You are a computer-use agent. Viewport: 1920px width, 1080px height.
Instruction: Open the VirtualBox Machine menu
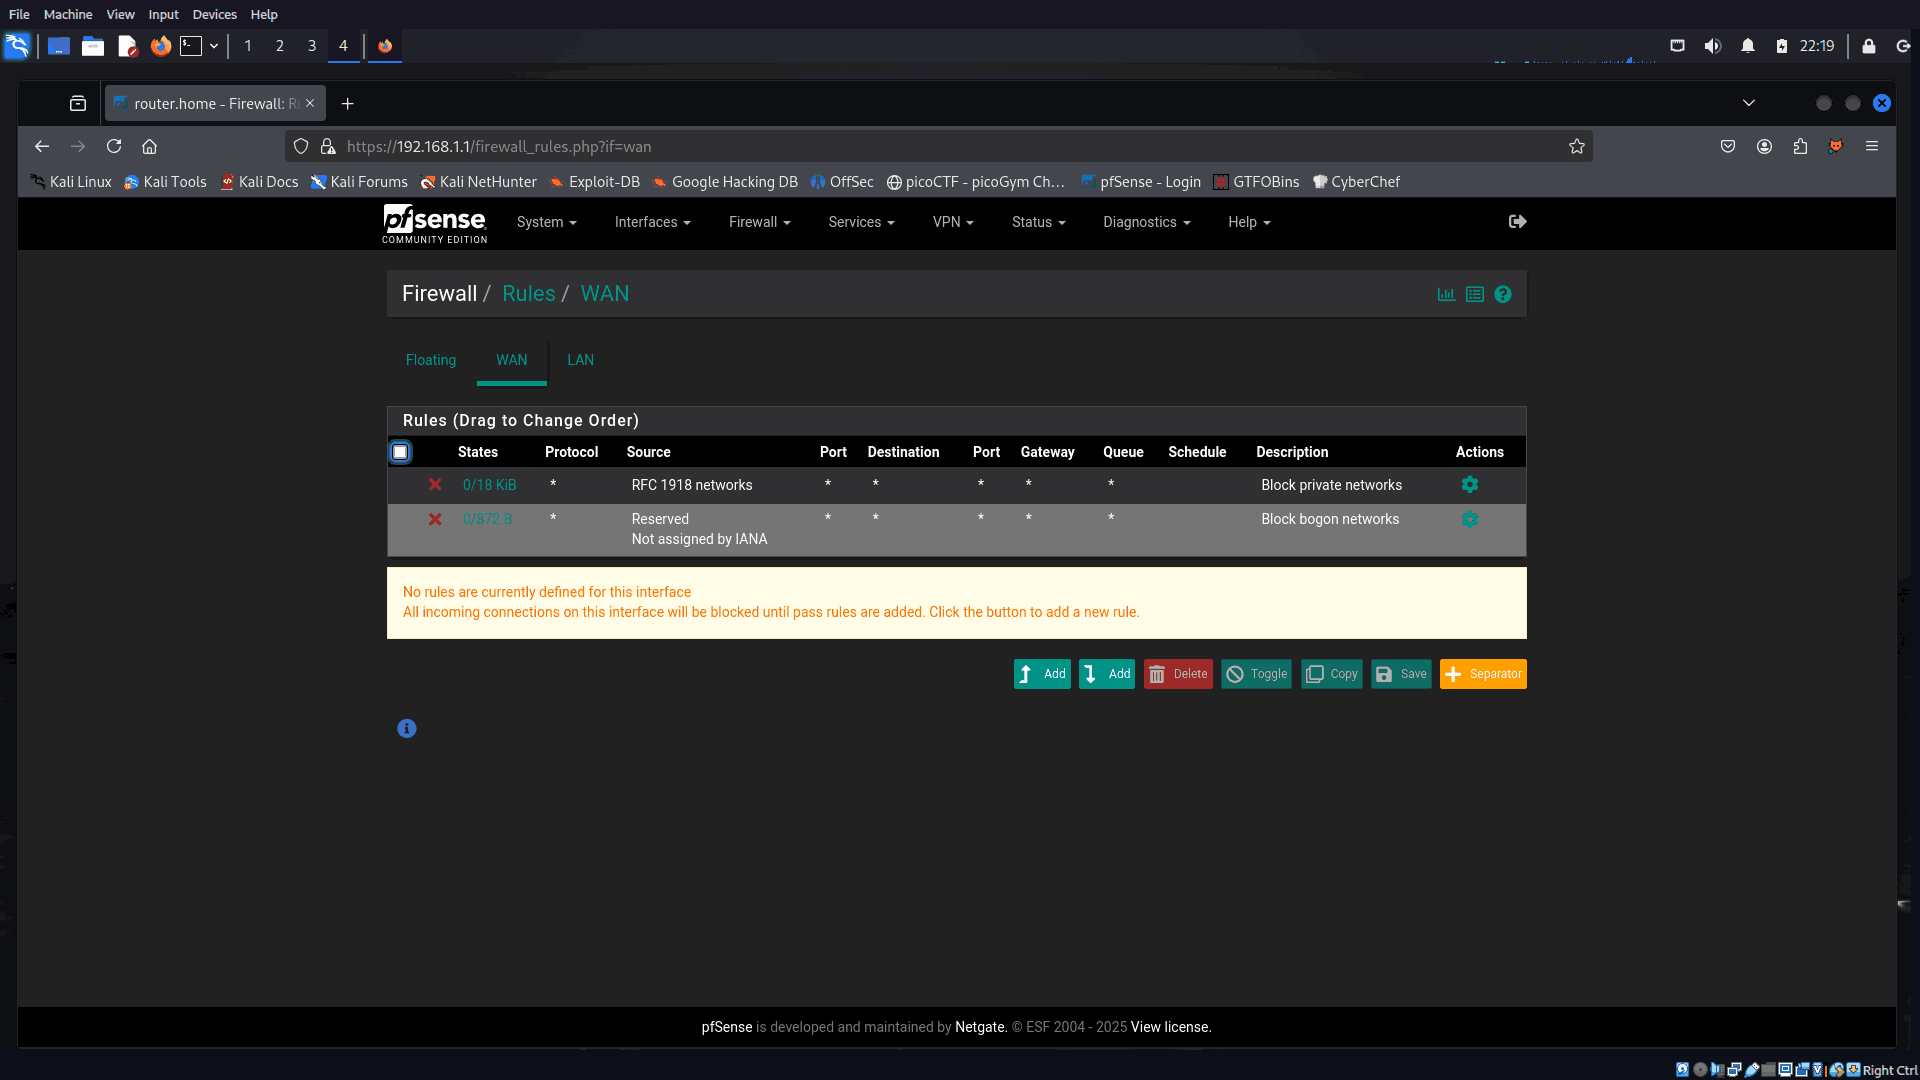[x=68, y=15]
